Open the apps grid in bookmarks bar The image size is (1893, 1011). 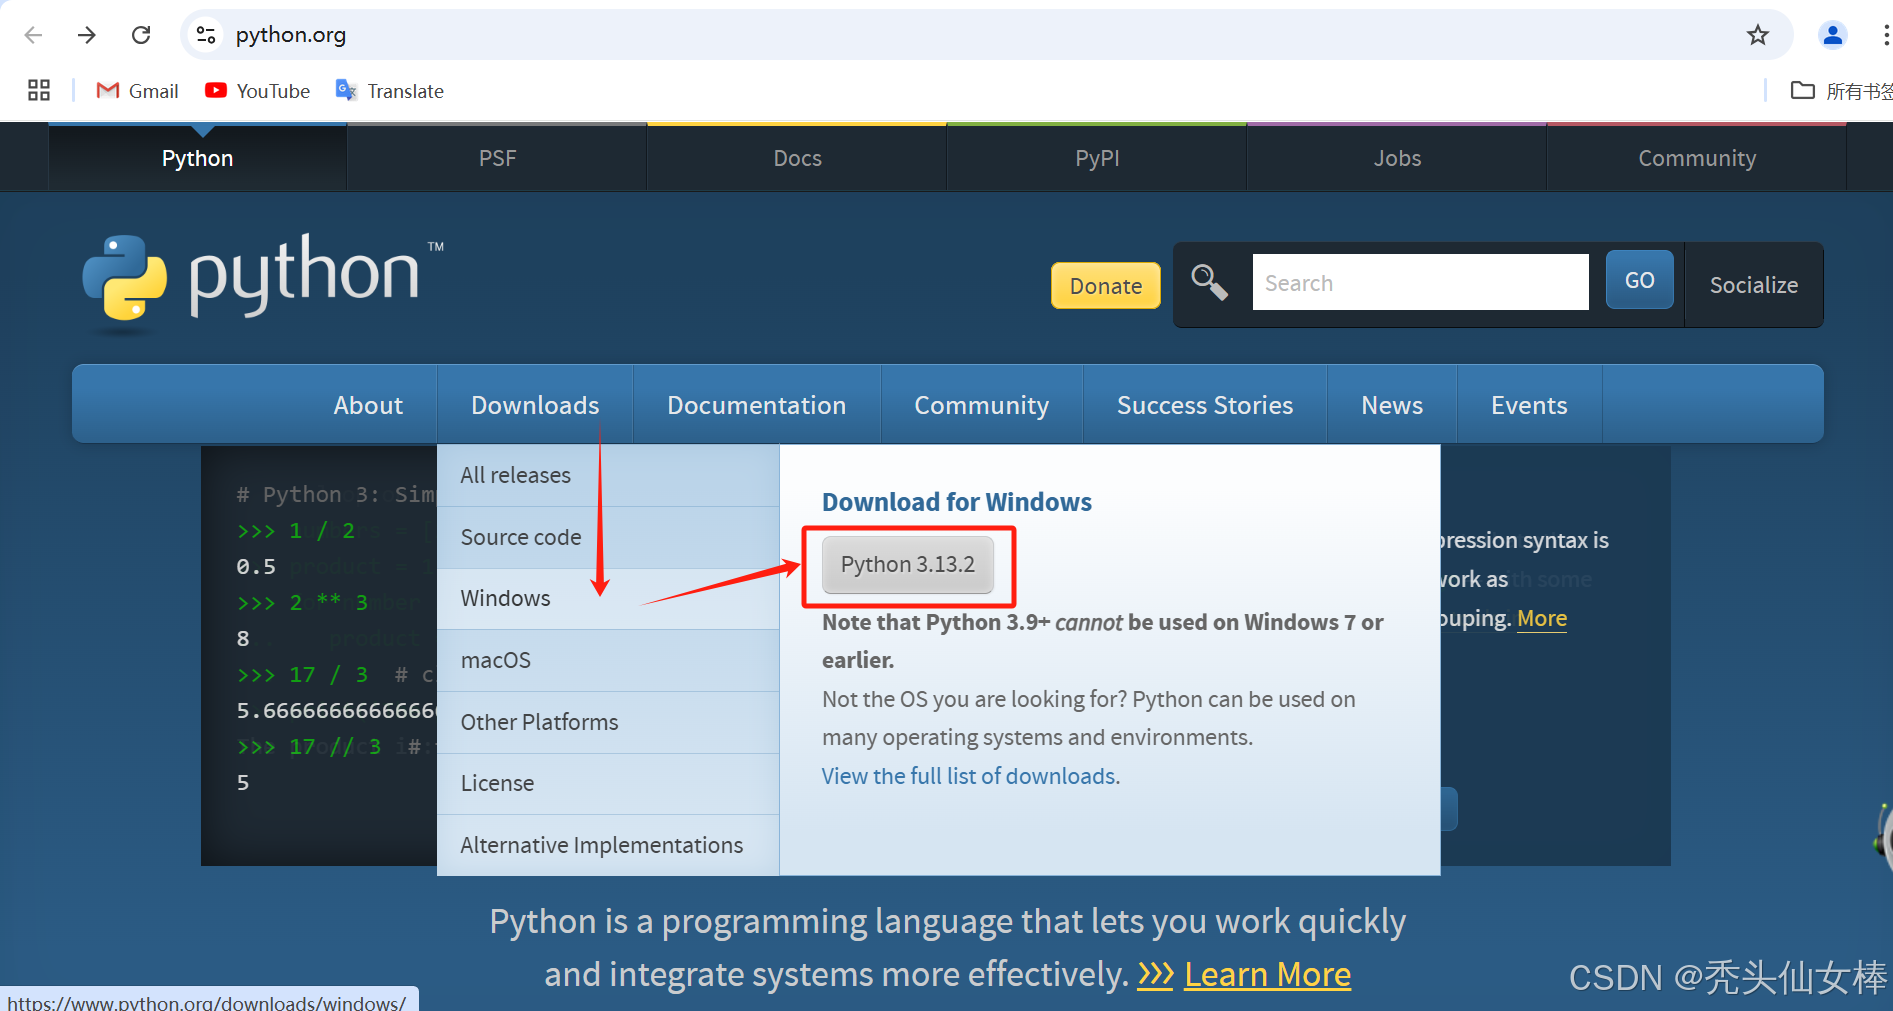click(39, 90)
